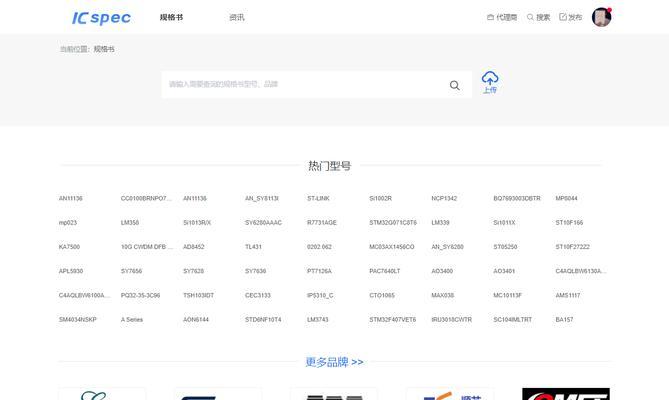Screen dimensions: 669x400
Task: Click the IRU3018CWTR model
Action: click(x=452, y=320)
